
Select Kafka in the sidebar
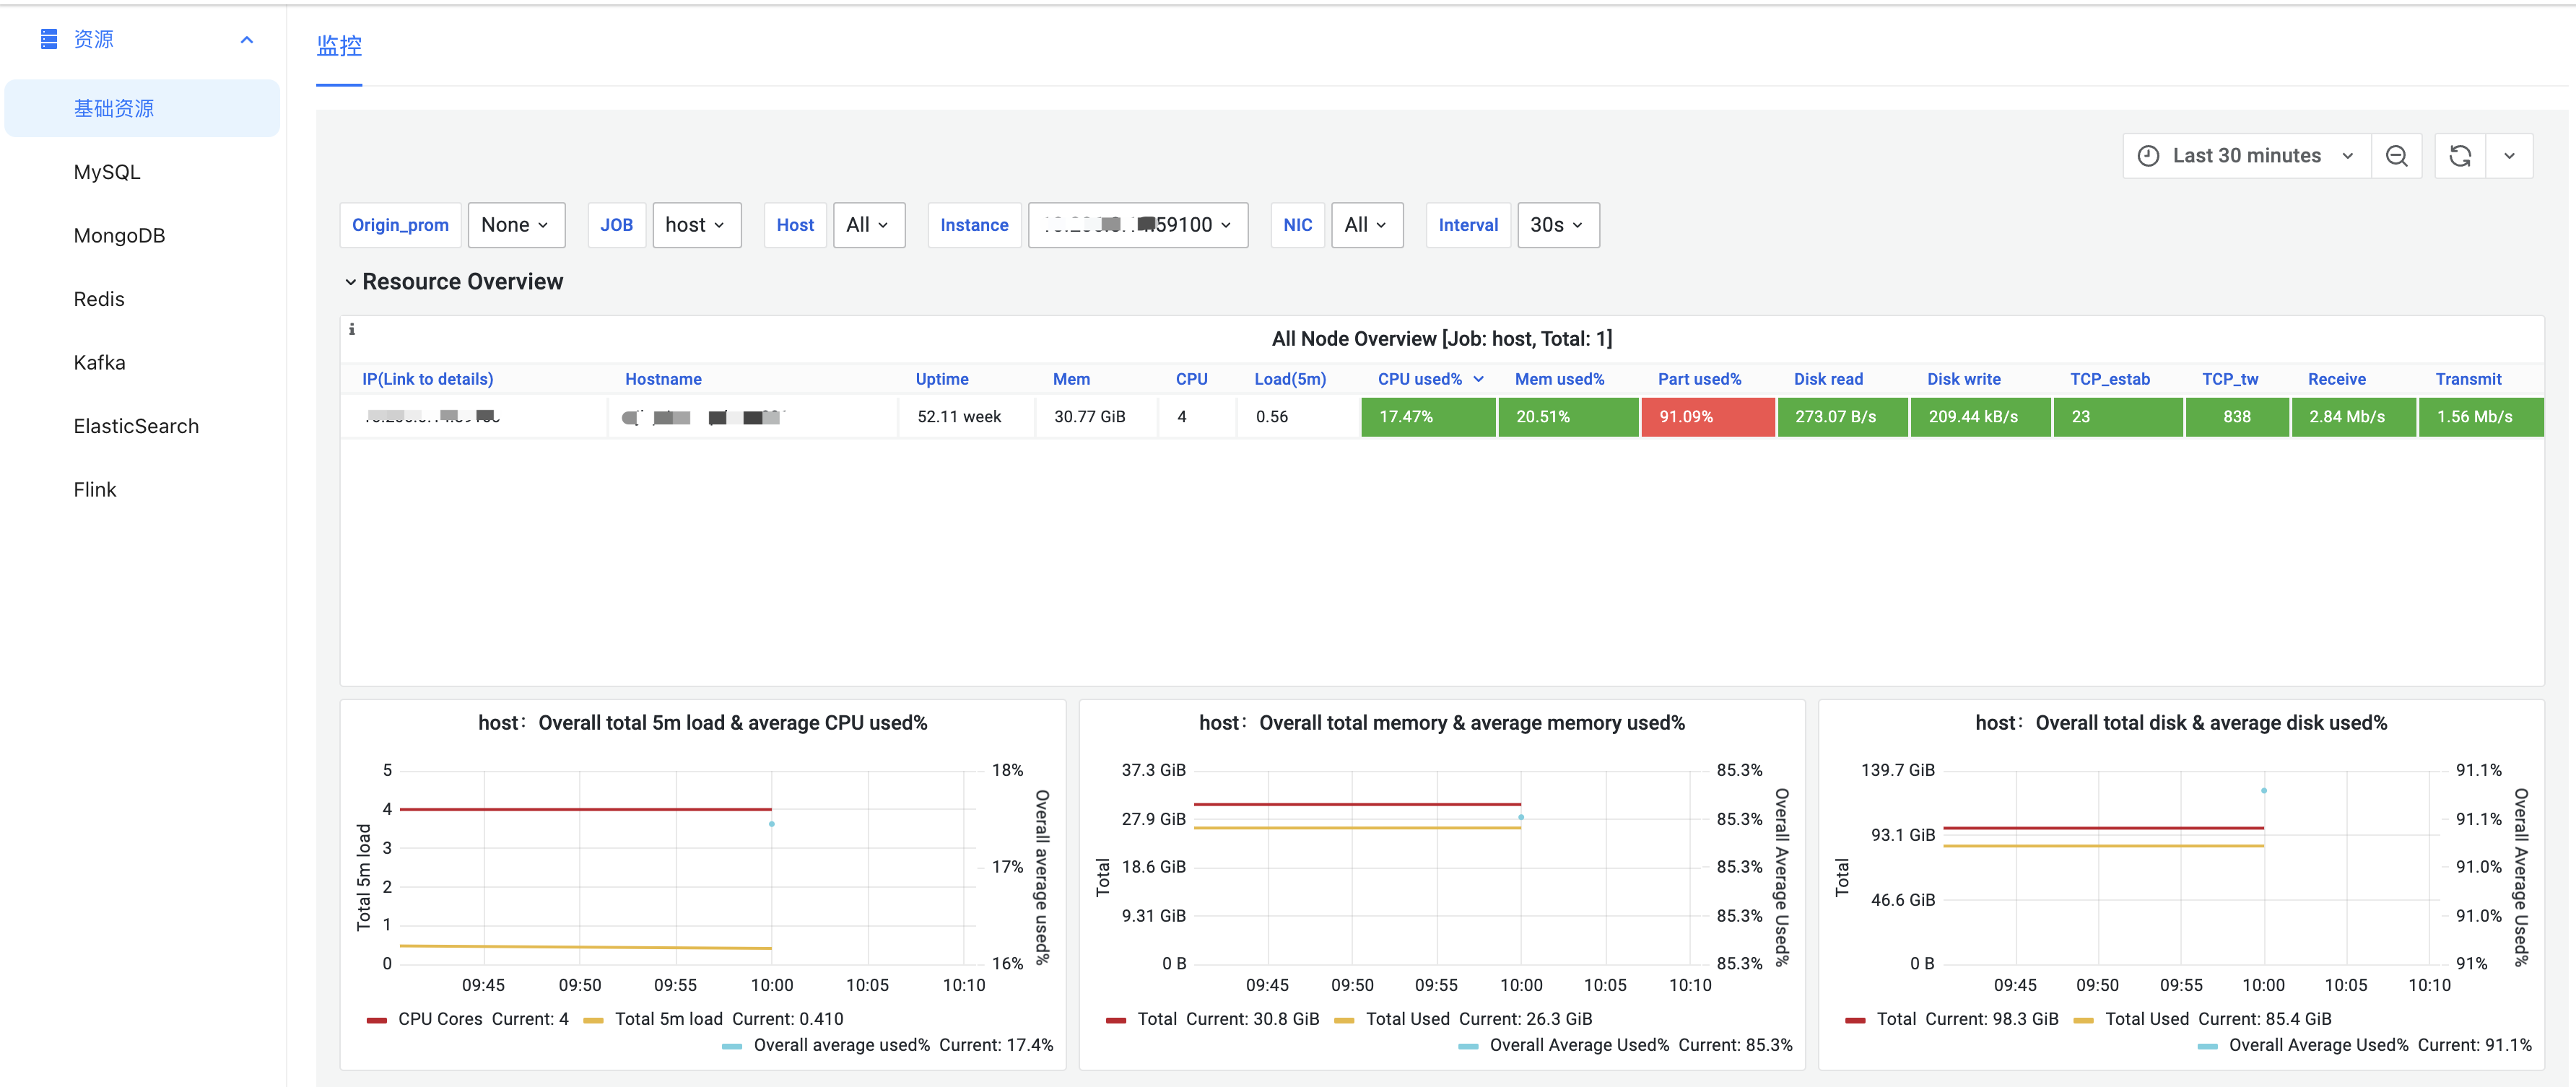[99, 363]
